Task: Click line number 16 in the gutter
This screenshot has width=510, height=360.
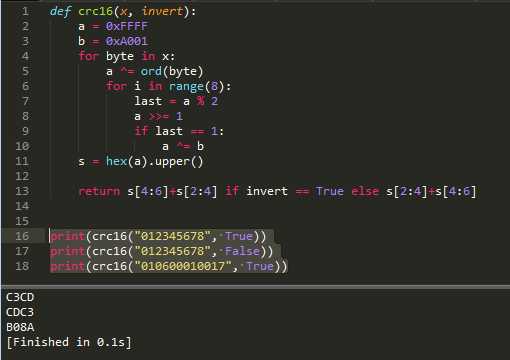Action: coord(22,236)
